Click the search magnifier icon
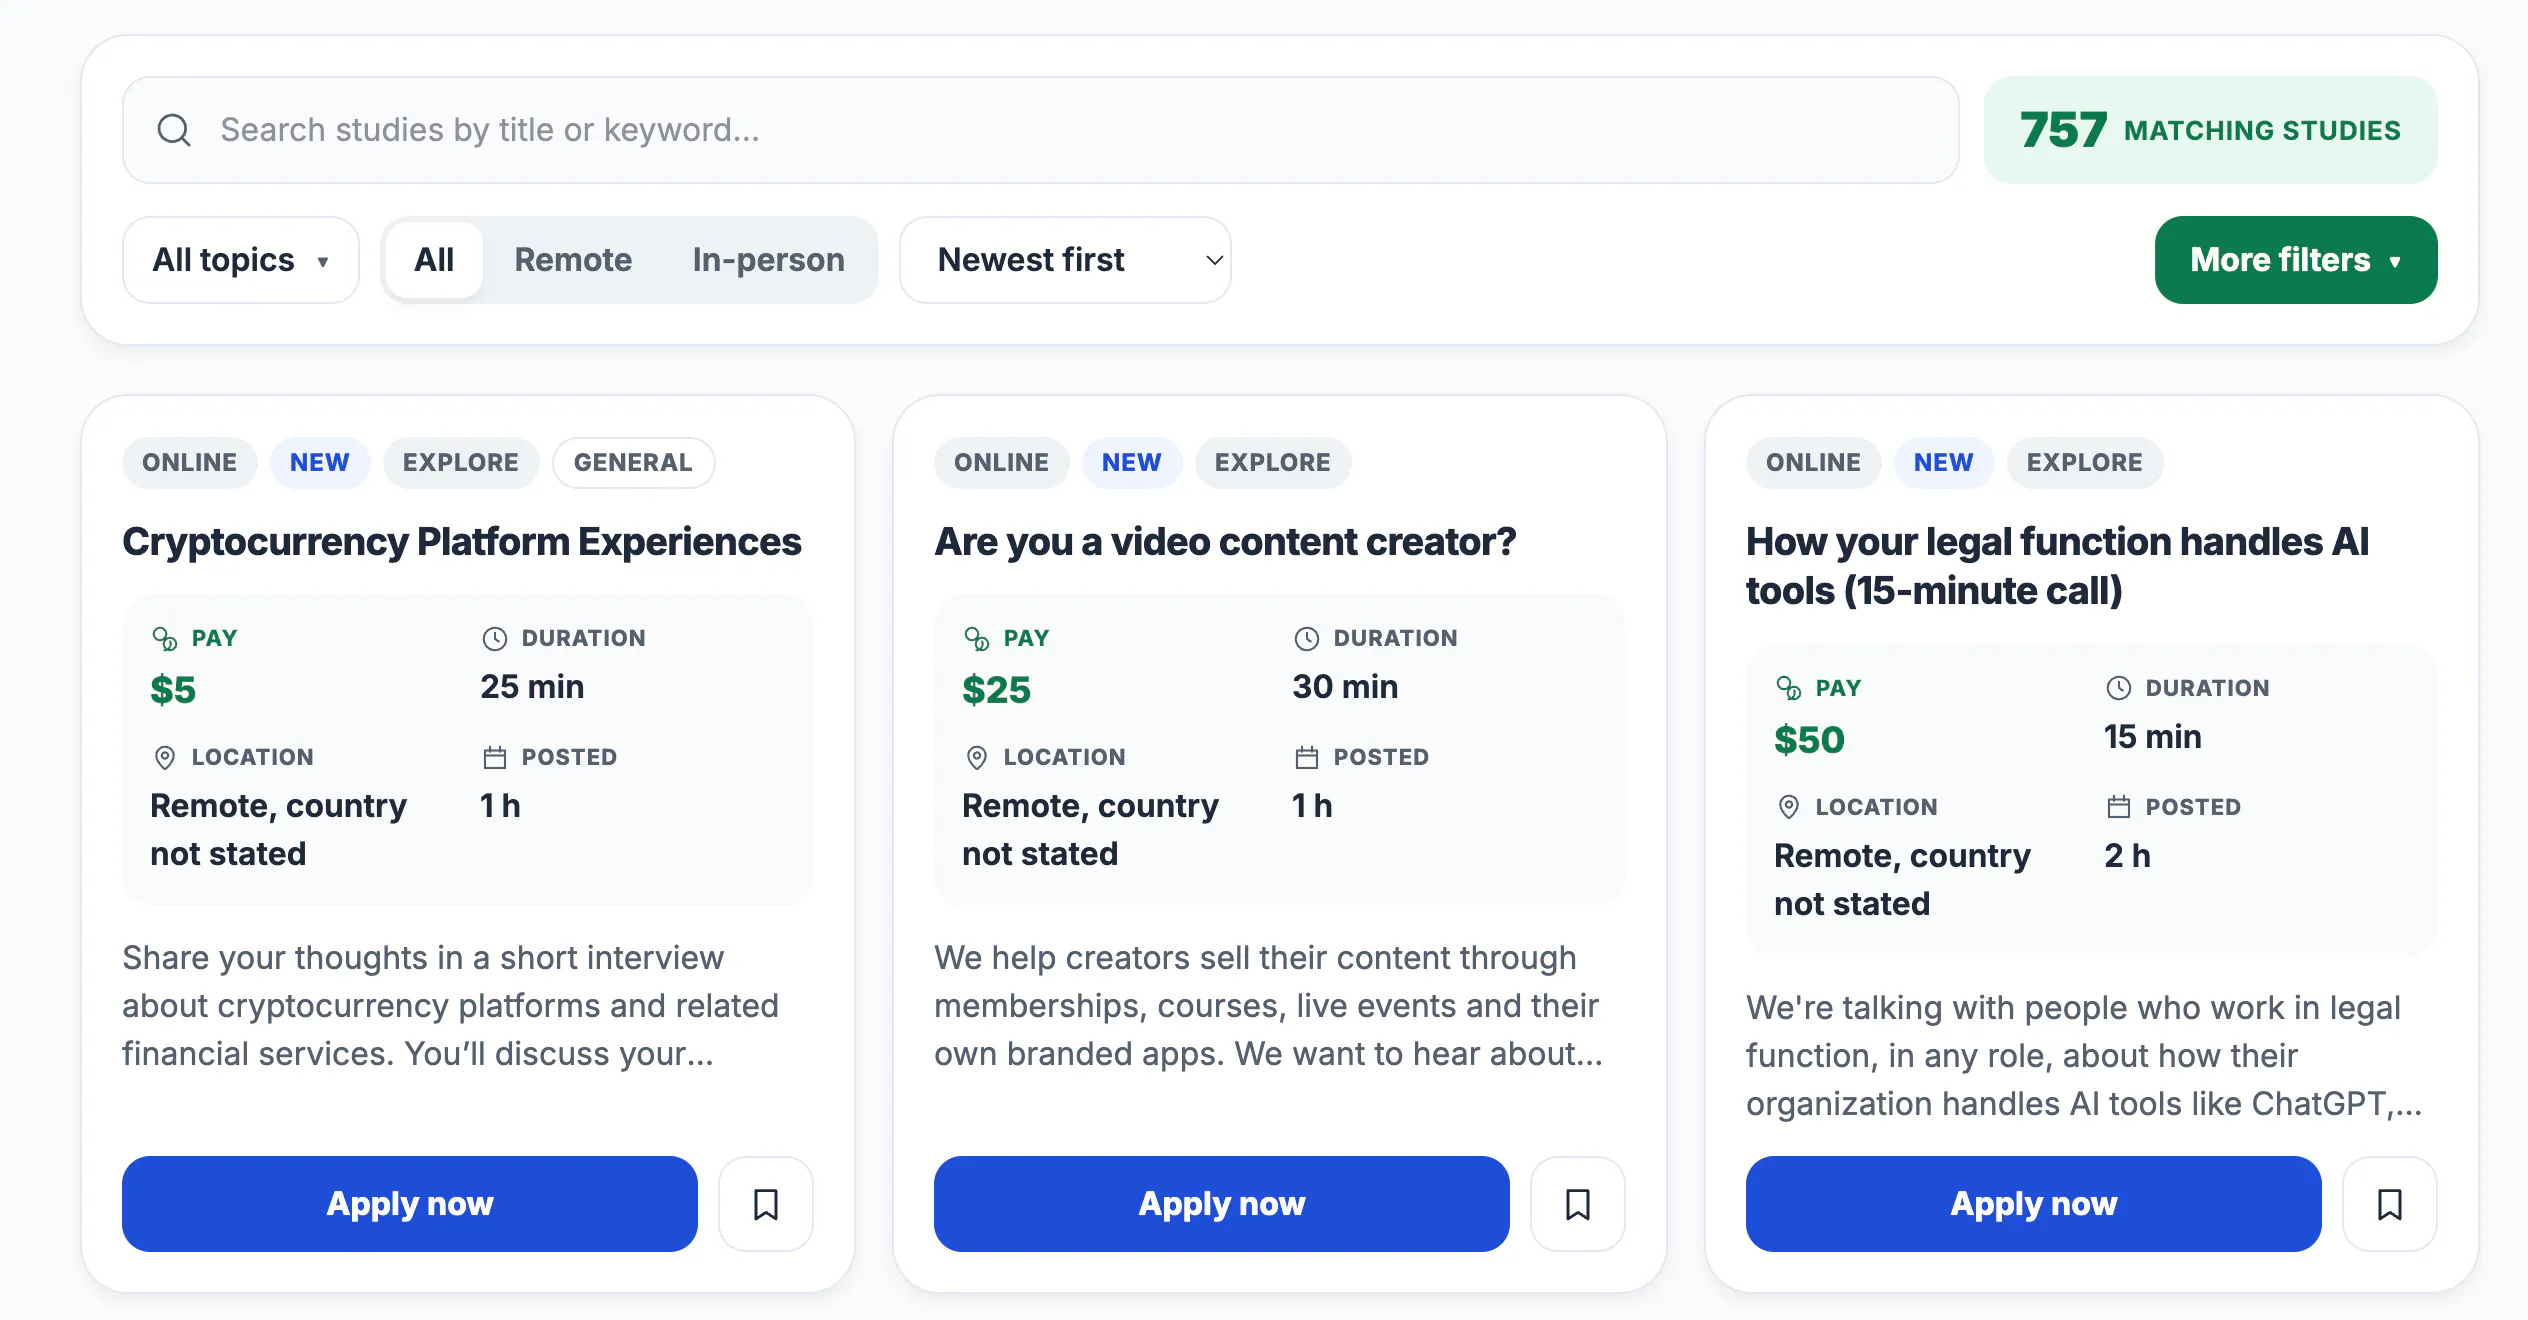Viewport: 2528px width, 1320px height. 174,130
